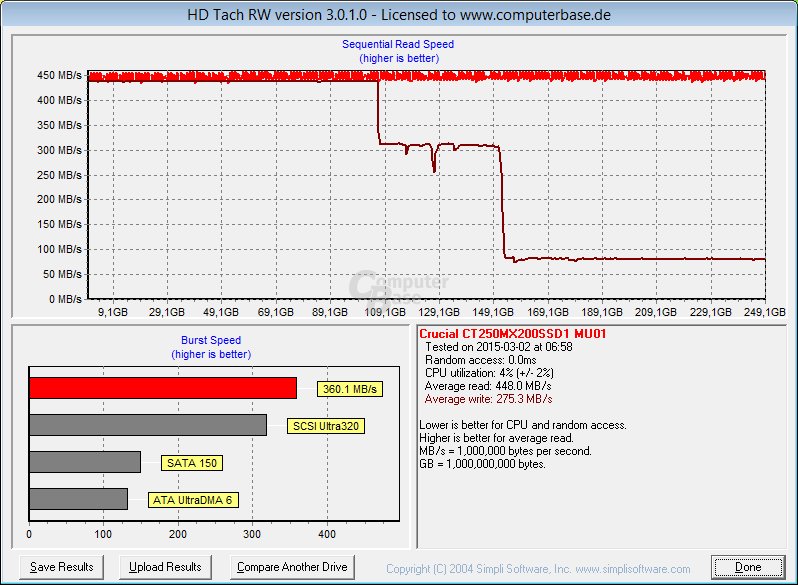798x585 pixels.
Task: Click the 360.1 MB/s yellow label
Action: tap(350, 389)
